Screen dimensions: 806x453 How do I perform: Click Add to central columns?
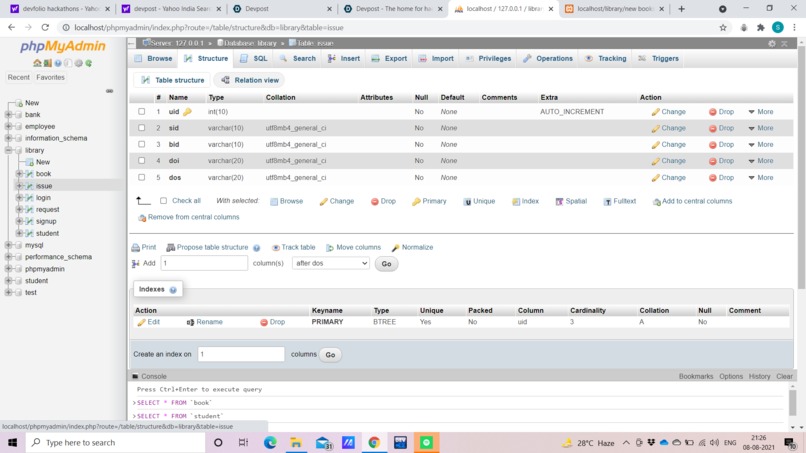click(692, 201)
